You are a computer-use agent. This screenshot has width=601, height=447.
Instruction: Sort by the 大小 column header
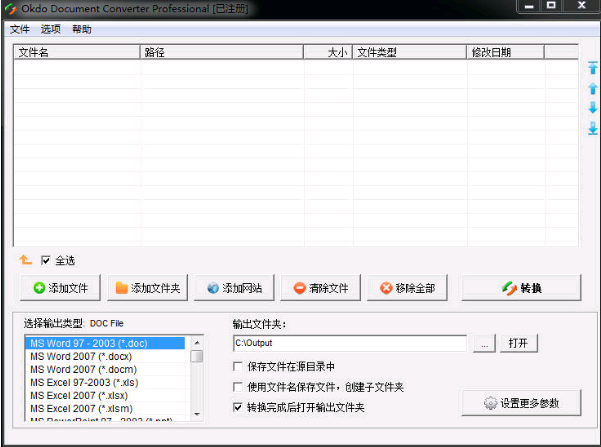[328, 52]
